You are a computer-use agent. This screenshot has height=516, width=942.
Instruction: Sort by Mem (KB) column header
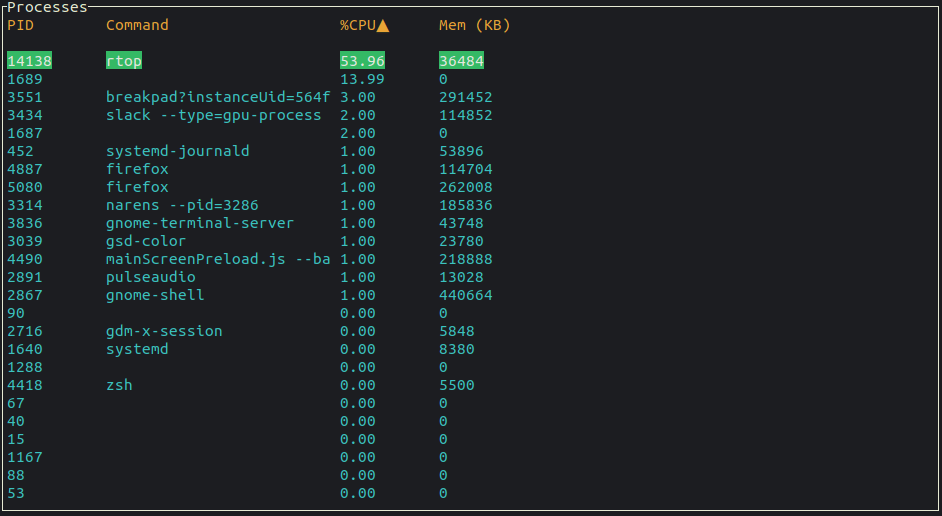click(x=475, y=25)
